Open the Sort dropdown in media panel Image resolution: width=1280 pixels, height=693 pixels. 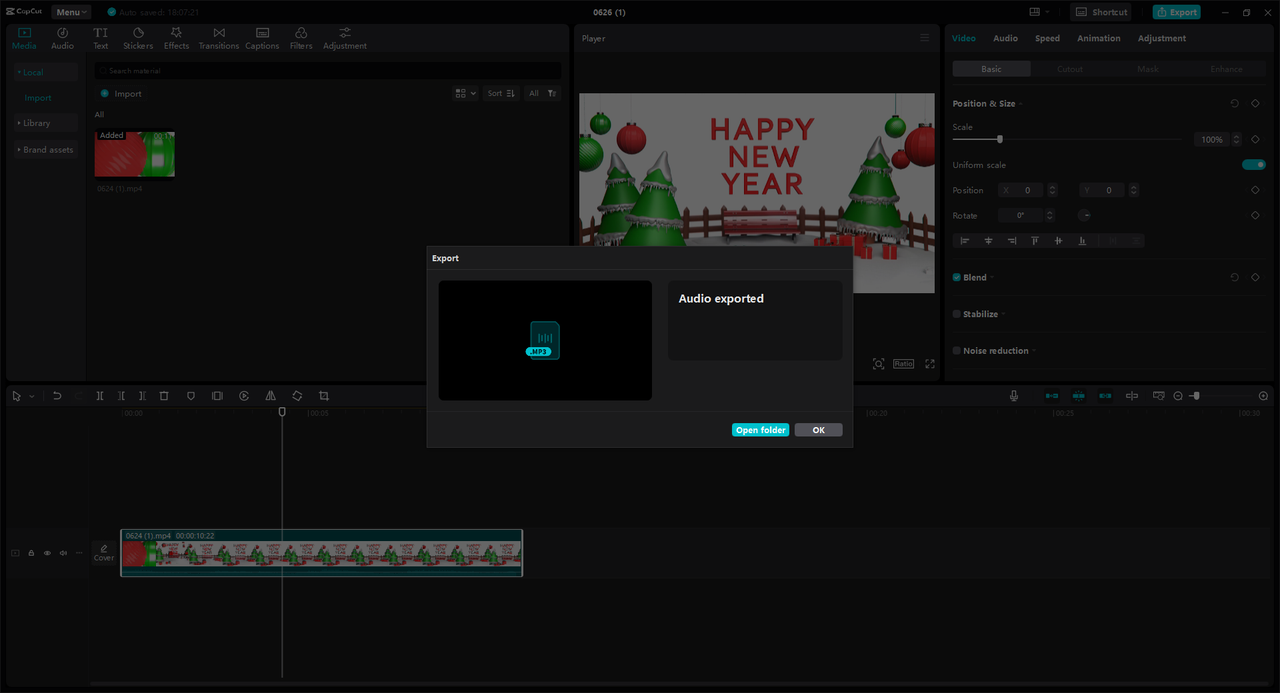click(501, 93)
